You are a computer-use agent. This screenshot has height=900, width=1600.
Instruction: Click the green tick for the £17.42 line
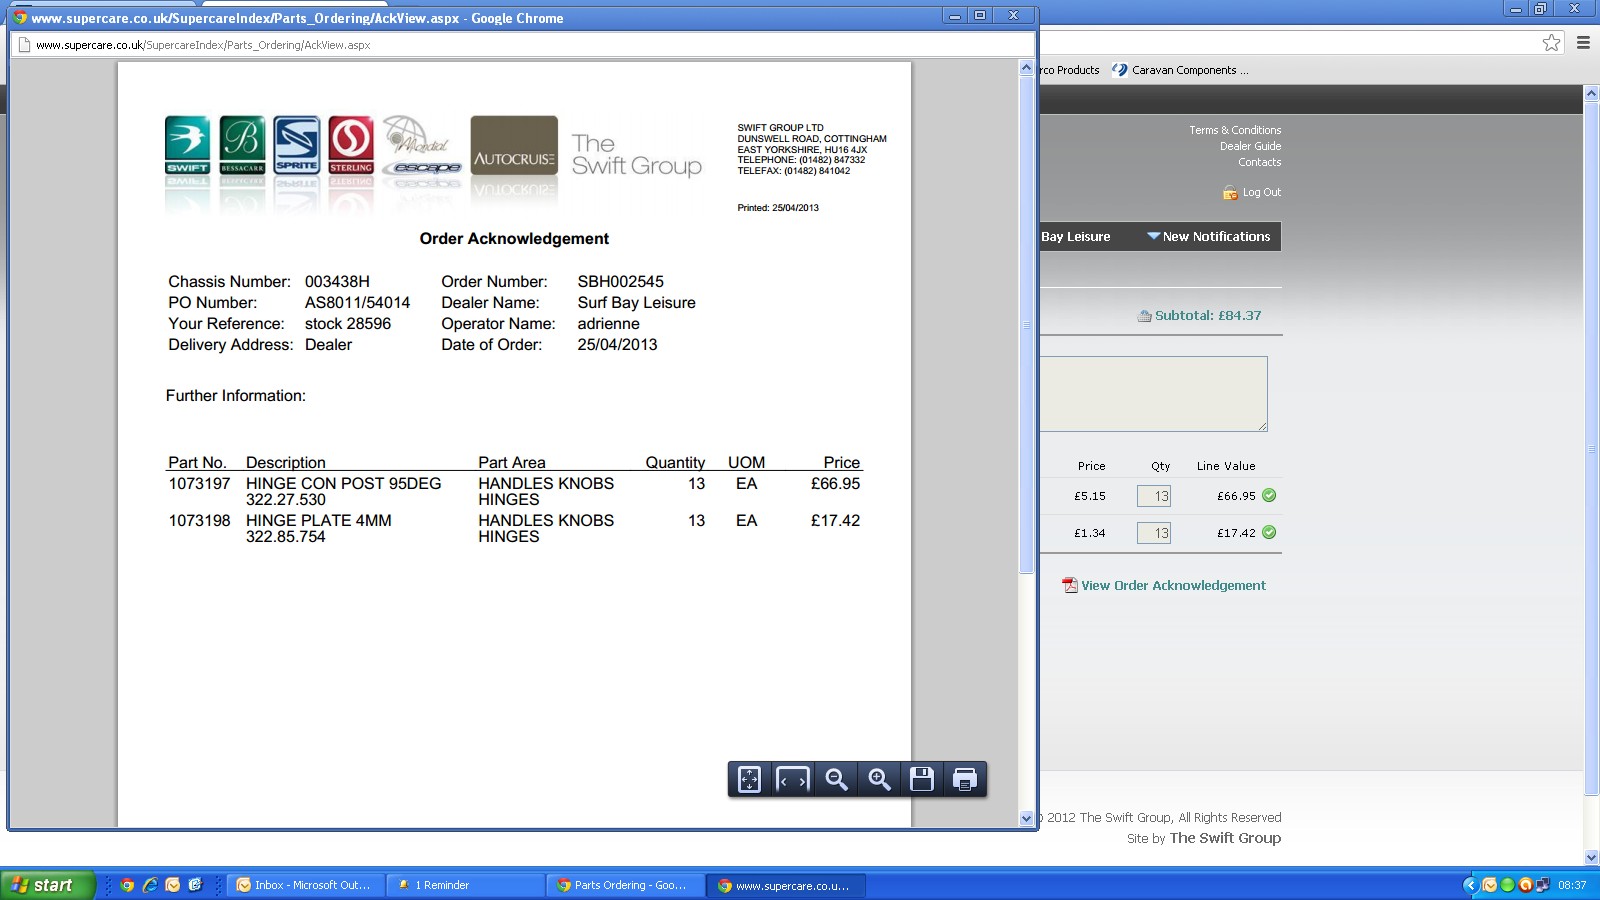click(x=1269, y=532)
